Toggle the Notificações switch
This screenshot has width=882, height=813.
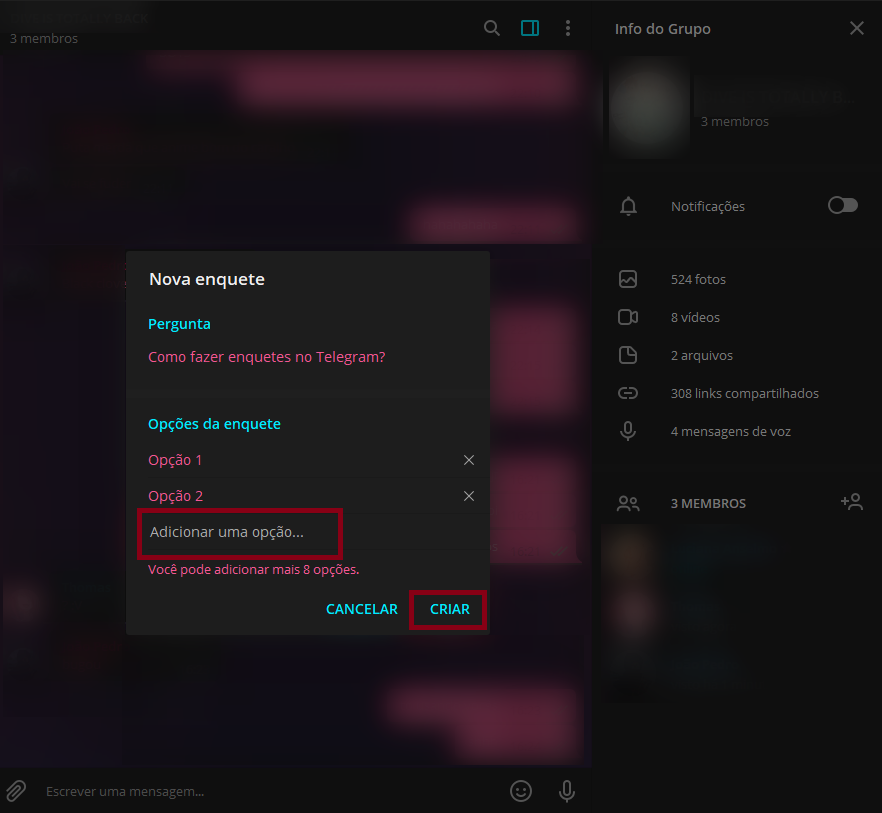click(x=842, y=205)
